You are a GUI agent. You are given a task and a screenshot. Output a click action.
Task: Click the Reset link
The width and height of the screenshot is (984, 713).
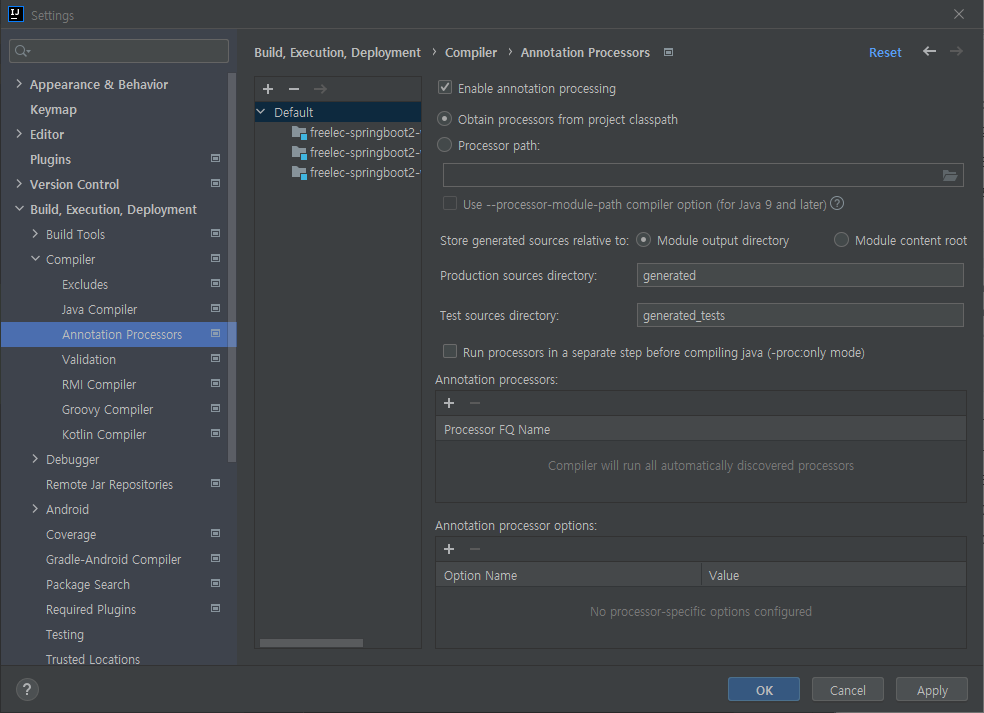885,53
